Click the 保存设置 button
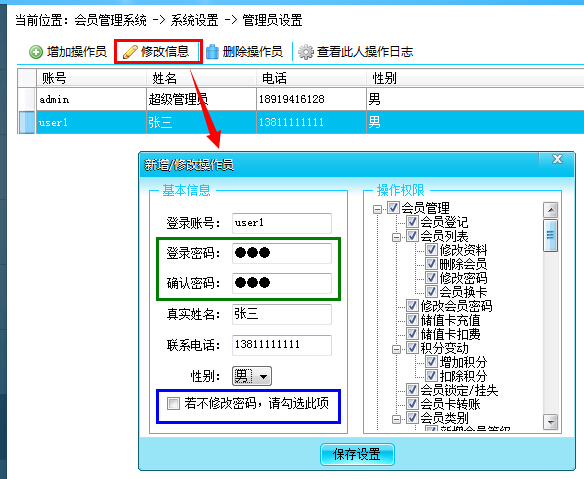584x479 pixels. 357,454
